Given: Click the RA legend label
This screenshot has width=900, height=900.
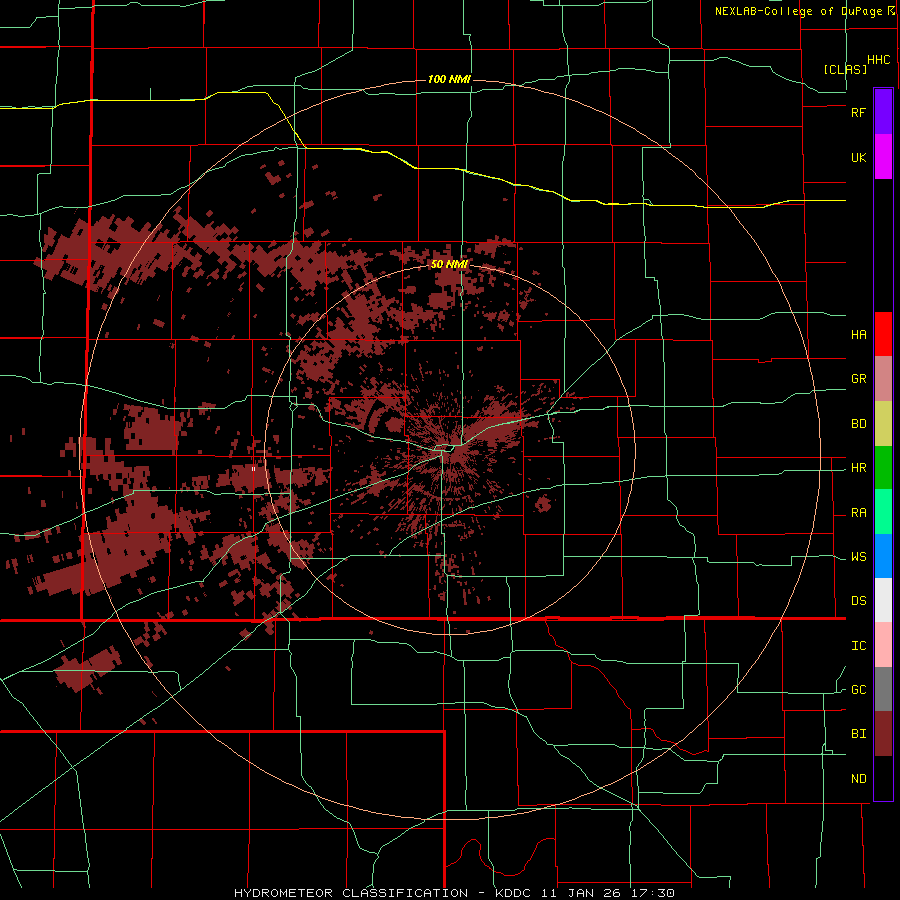Looking at the screenshot, I should pyautogui.click(x=858, y=513).
